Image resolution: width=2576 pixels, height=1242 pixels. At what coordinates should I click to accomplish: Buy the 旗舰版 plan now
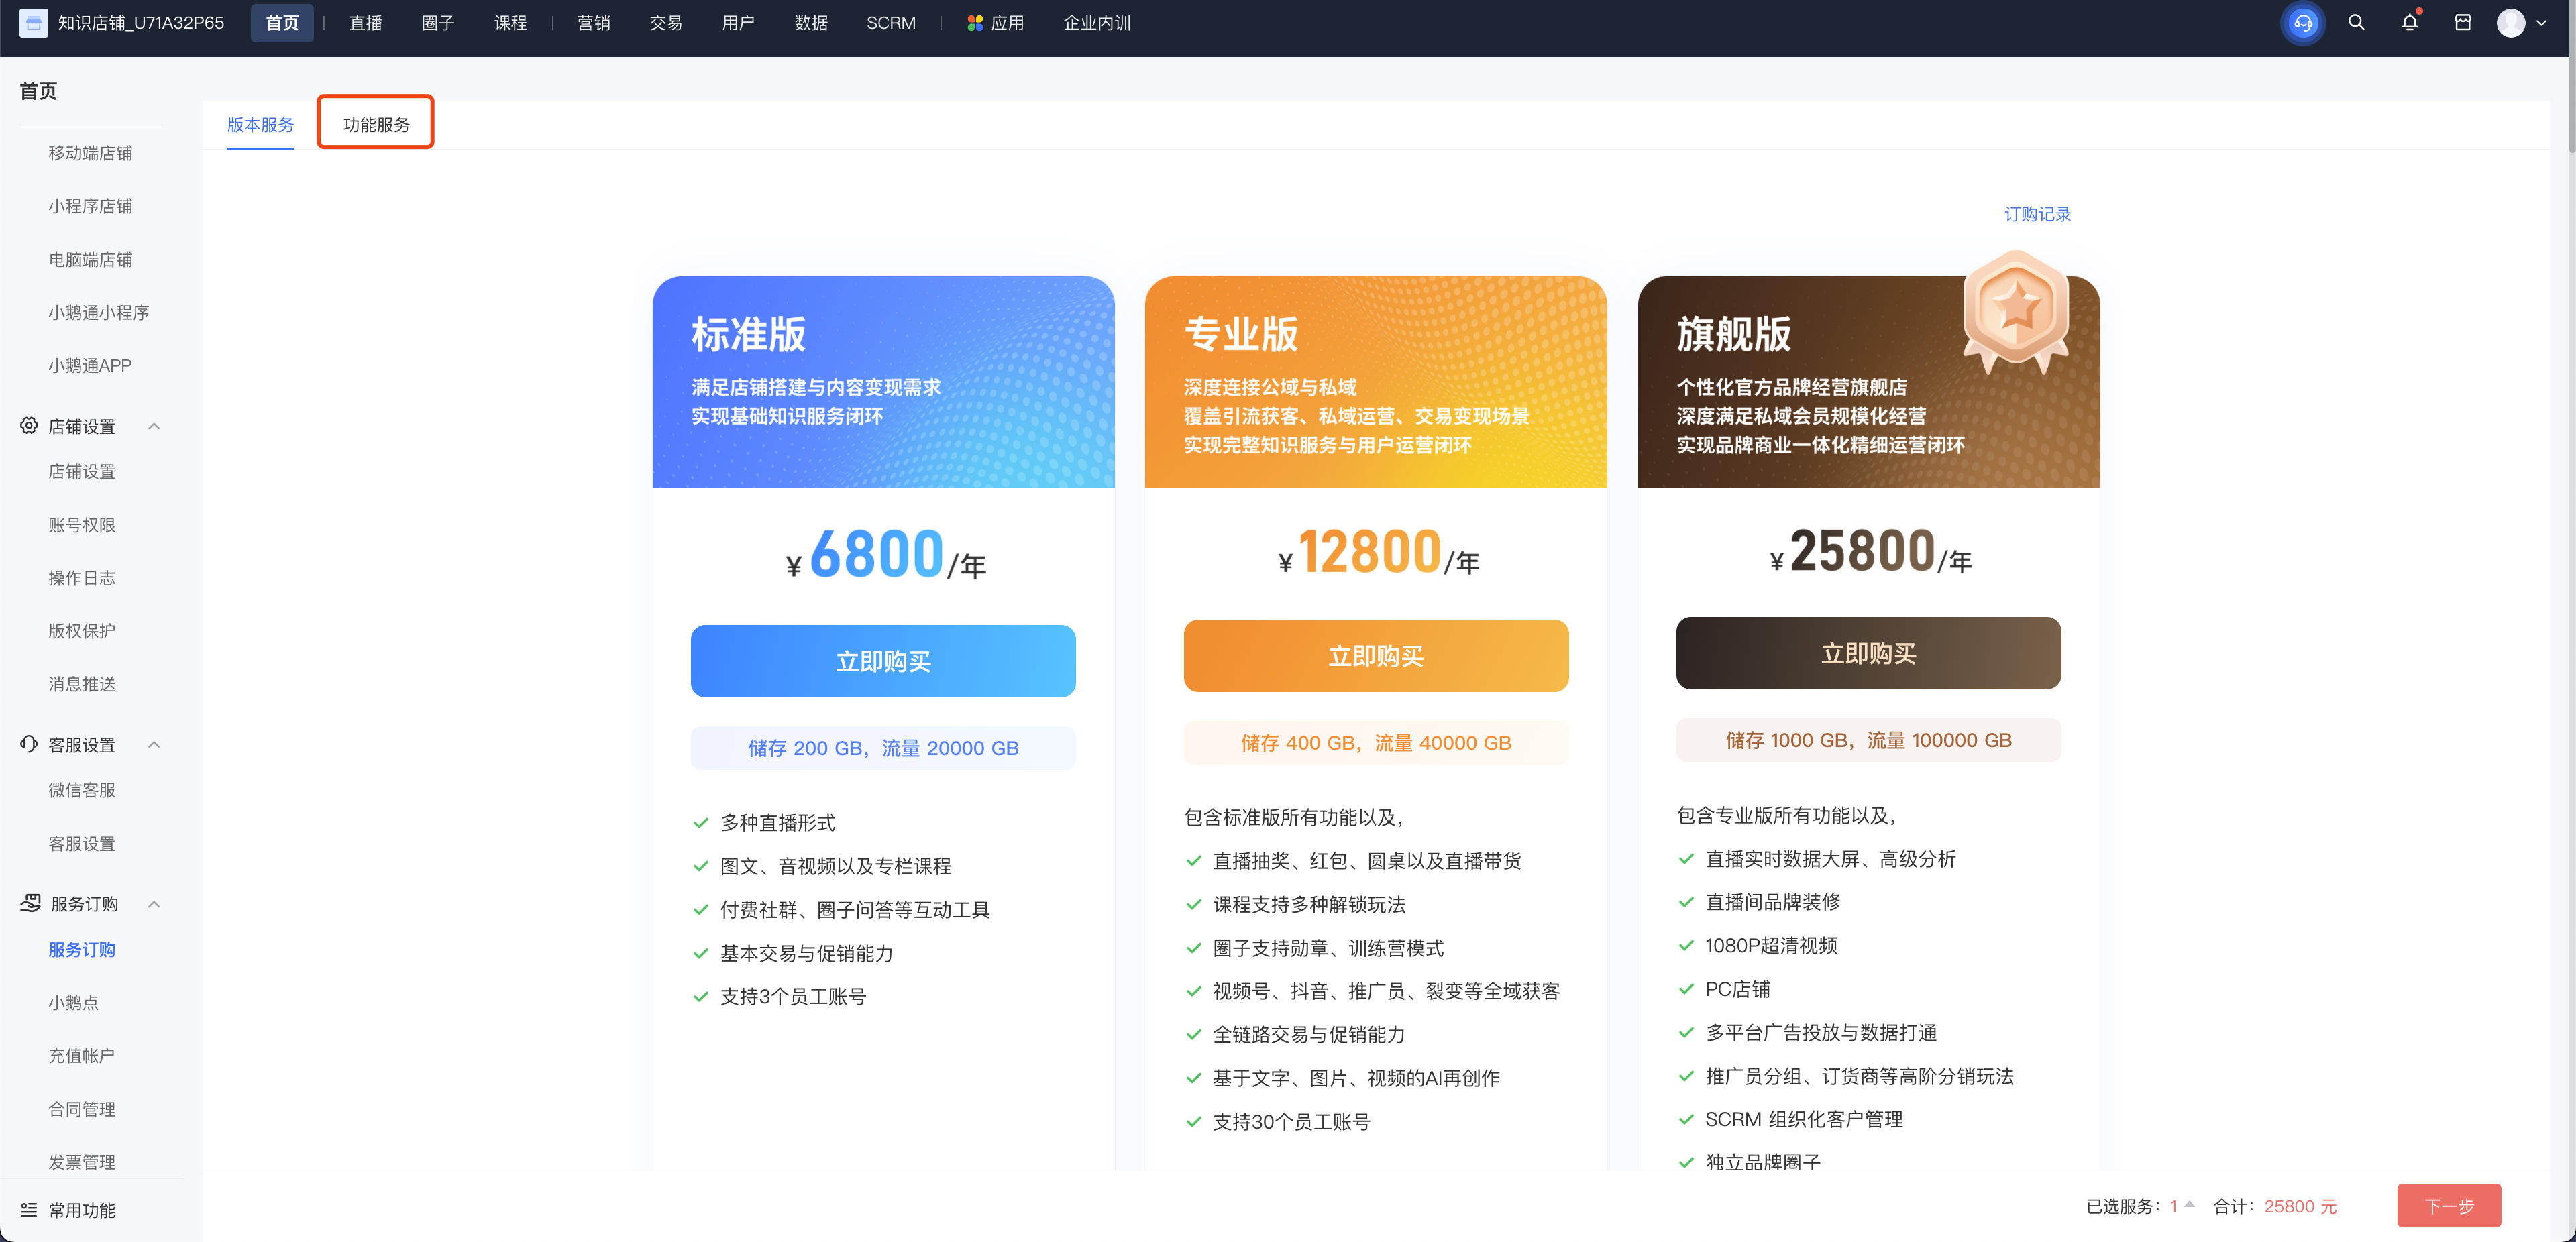(1868, 653)
